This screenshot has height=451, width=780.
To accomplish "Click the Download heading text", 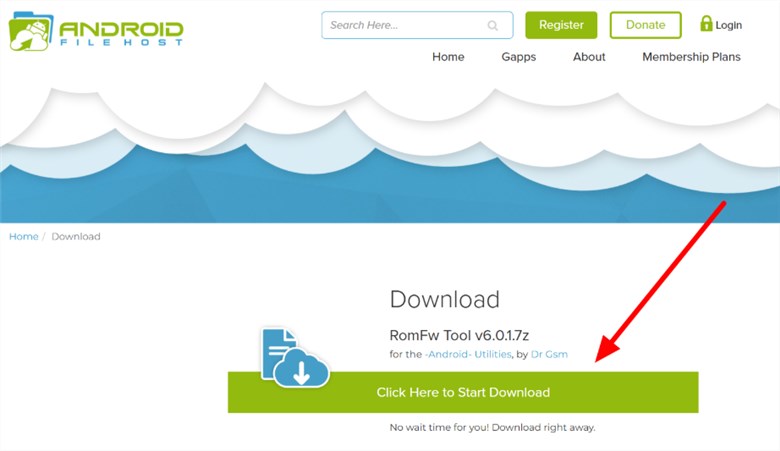I will click(445, 299).
